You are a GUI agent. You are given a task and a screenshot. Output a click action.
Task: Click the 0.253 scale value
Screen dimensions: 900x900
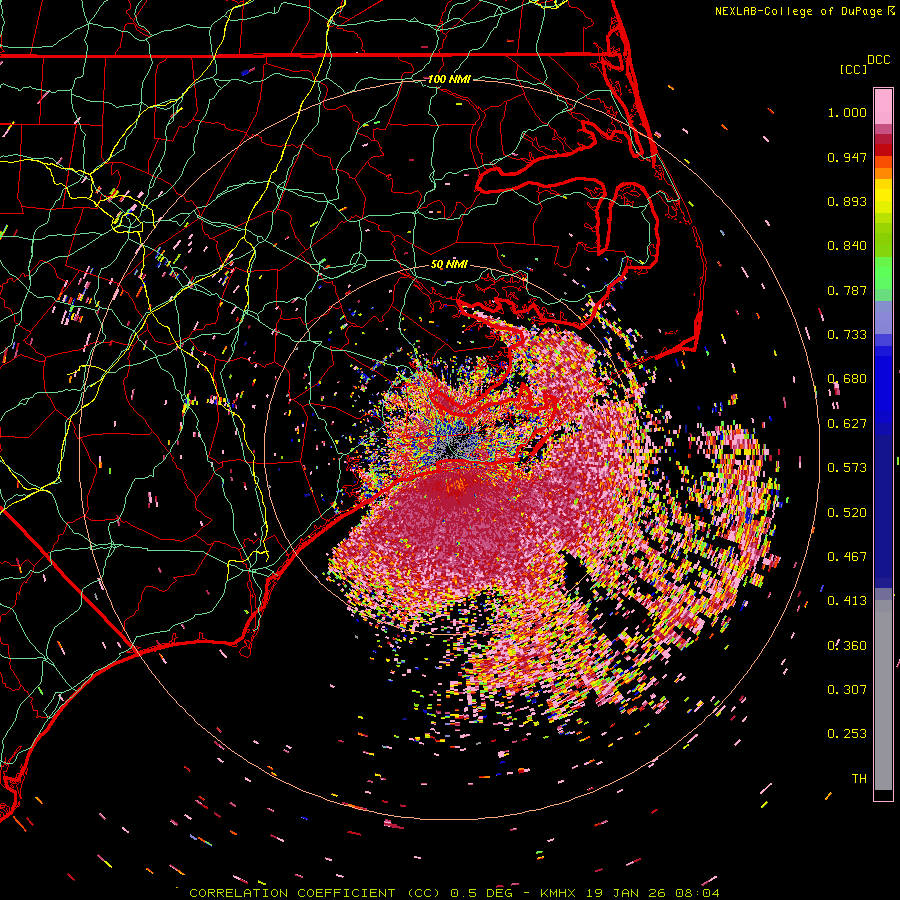[x=847, y=734]
